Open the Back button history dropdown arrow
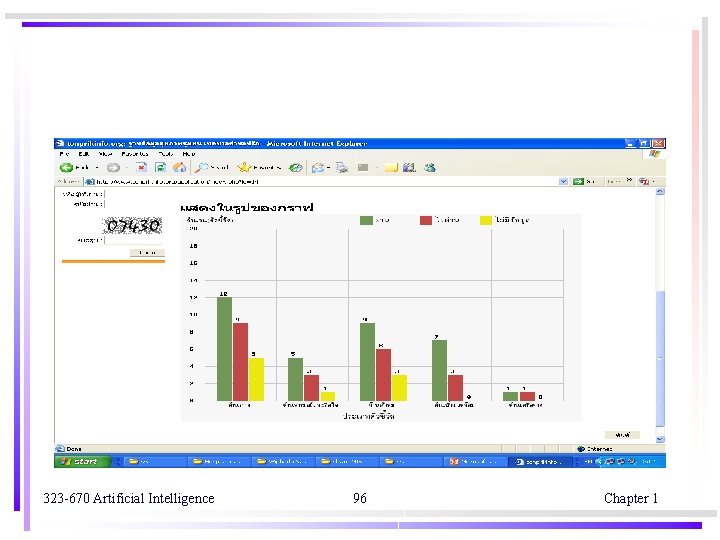 pos(97,168)
